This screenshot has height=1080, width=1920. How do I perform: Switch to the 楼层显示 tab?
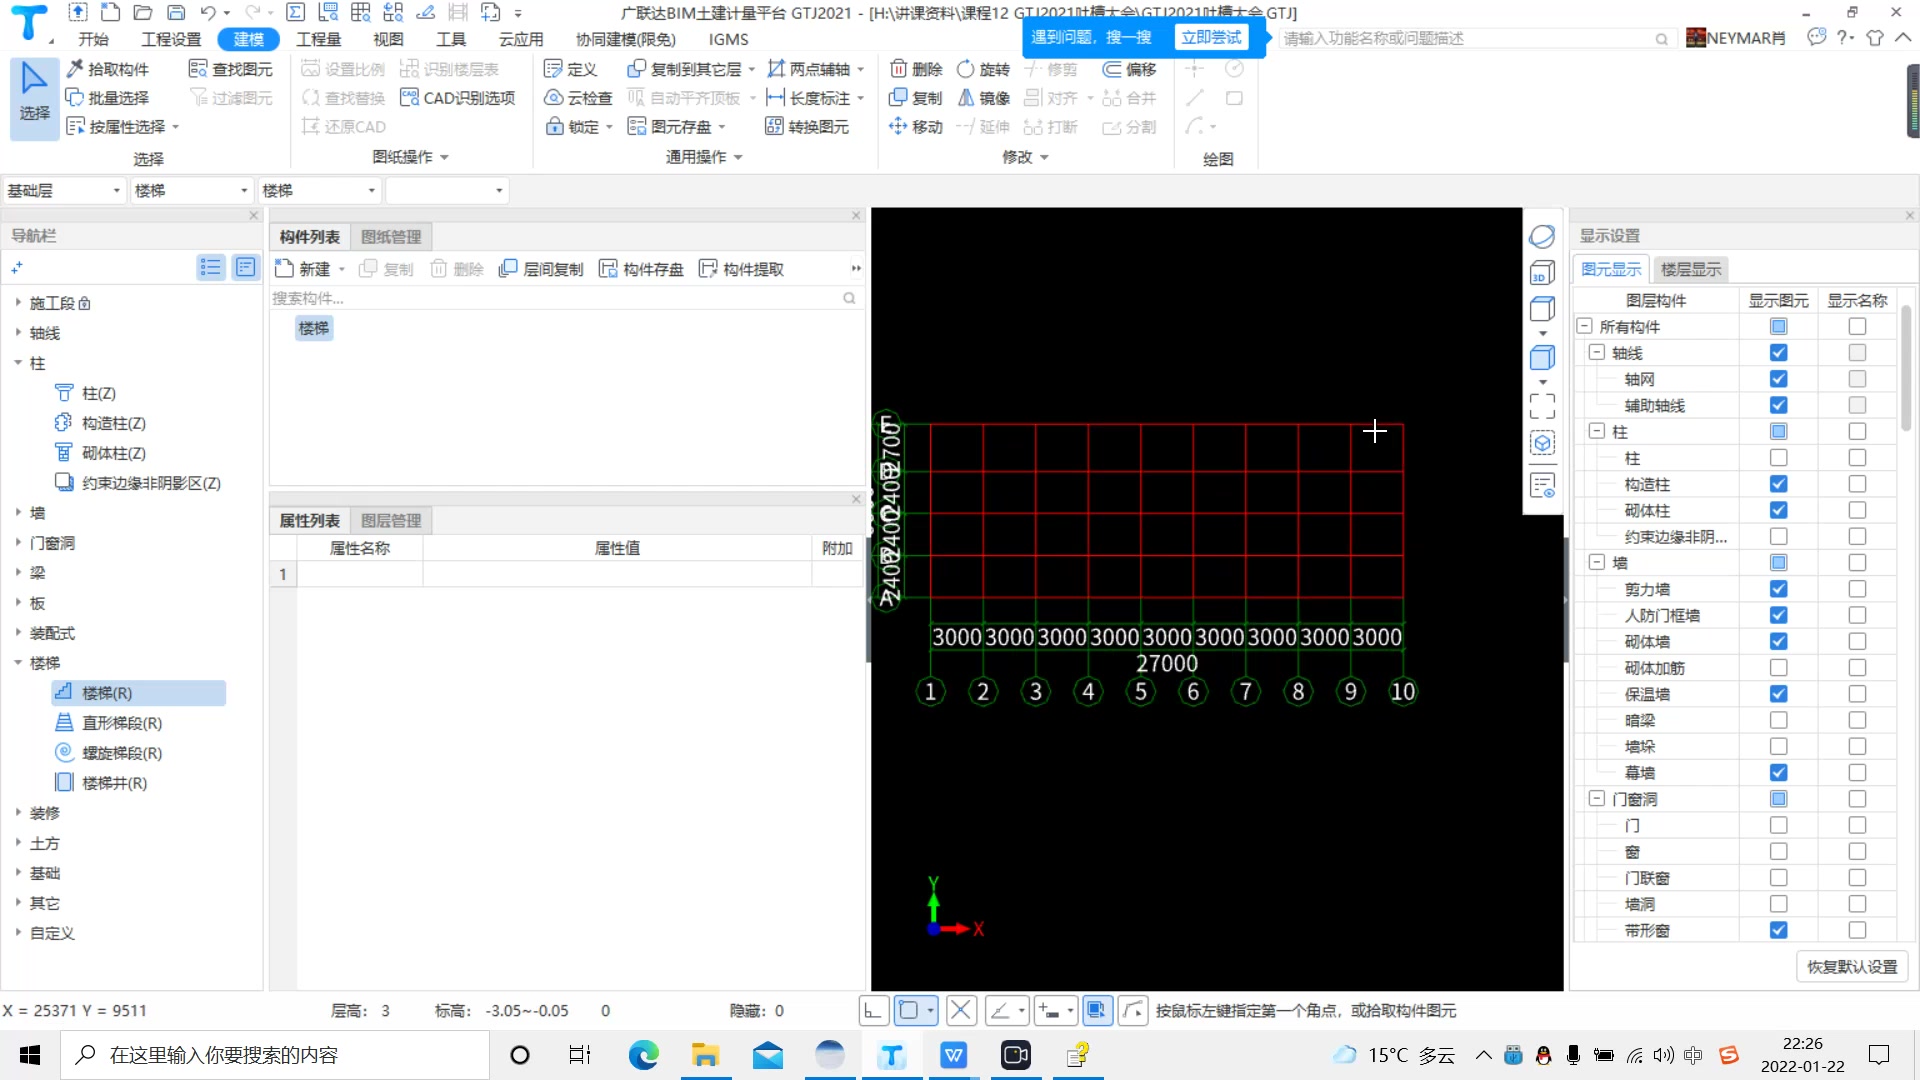click(1690, 269)
